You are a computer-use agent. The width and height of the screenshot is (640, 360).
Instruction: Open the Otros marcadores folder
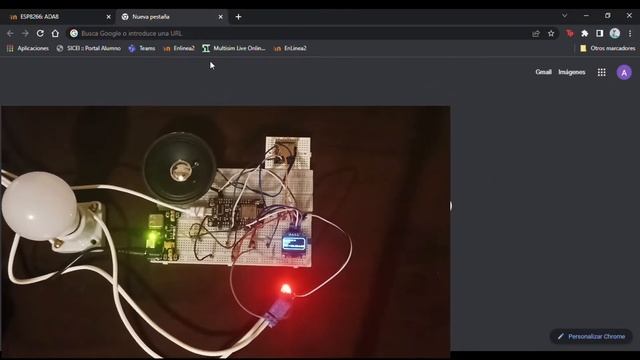click(x=607, y=48)
